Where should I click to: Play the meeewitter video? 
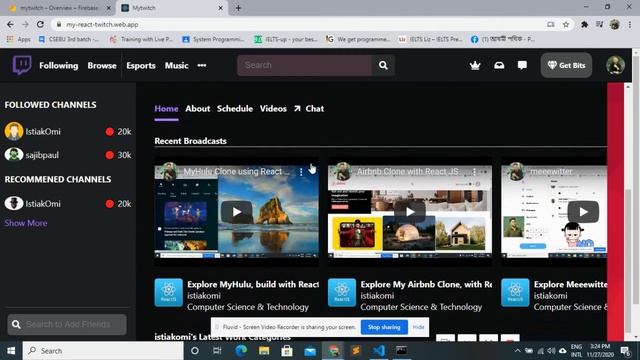point(584,212)
